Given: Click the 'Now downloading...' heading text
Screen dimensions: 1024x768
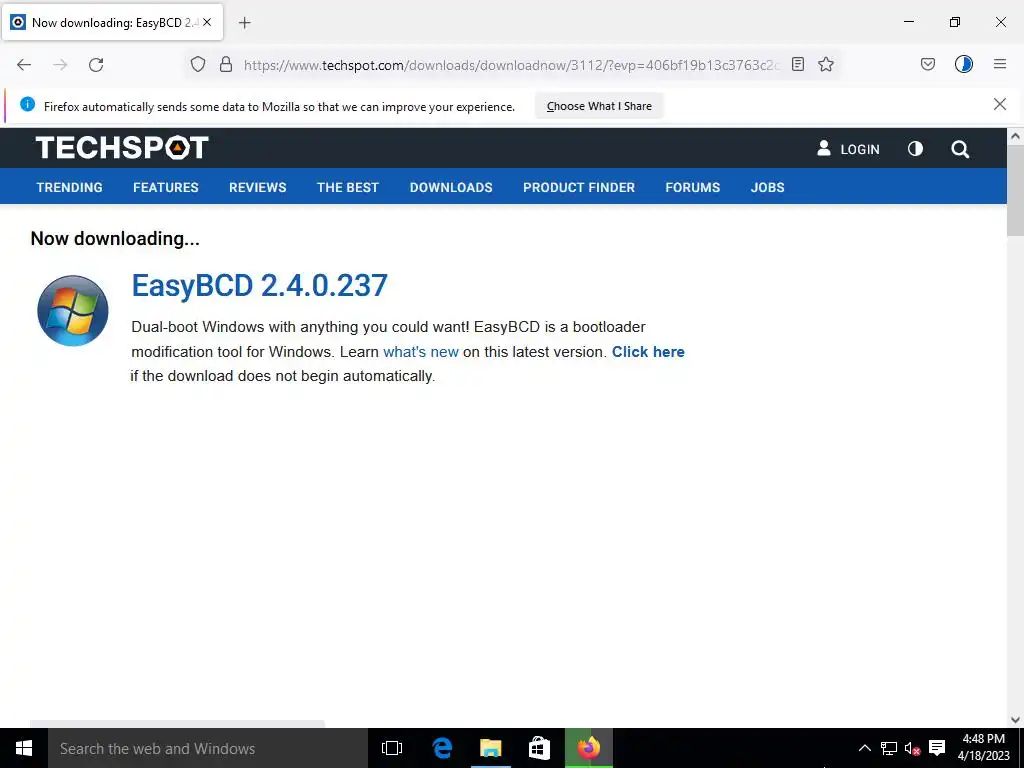Looking at the screenshot, I should coord(115,238).
